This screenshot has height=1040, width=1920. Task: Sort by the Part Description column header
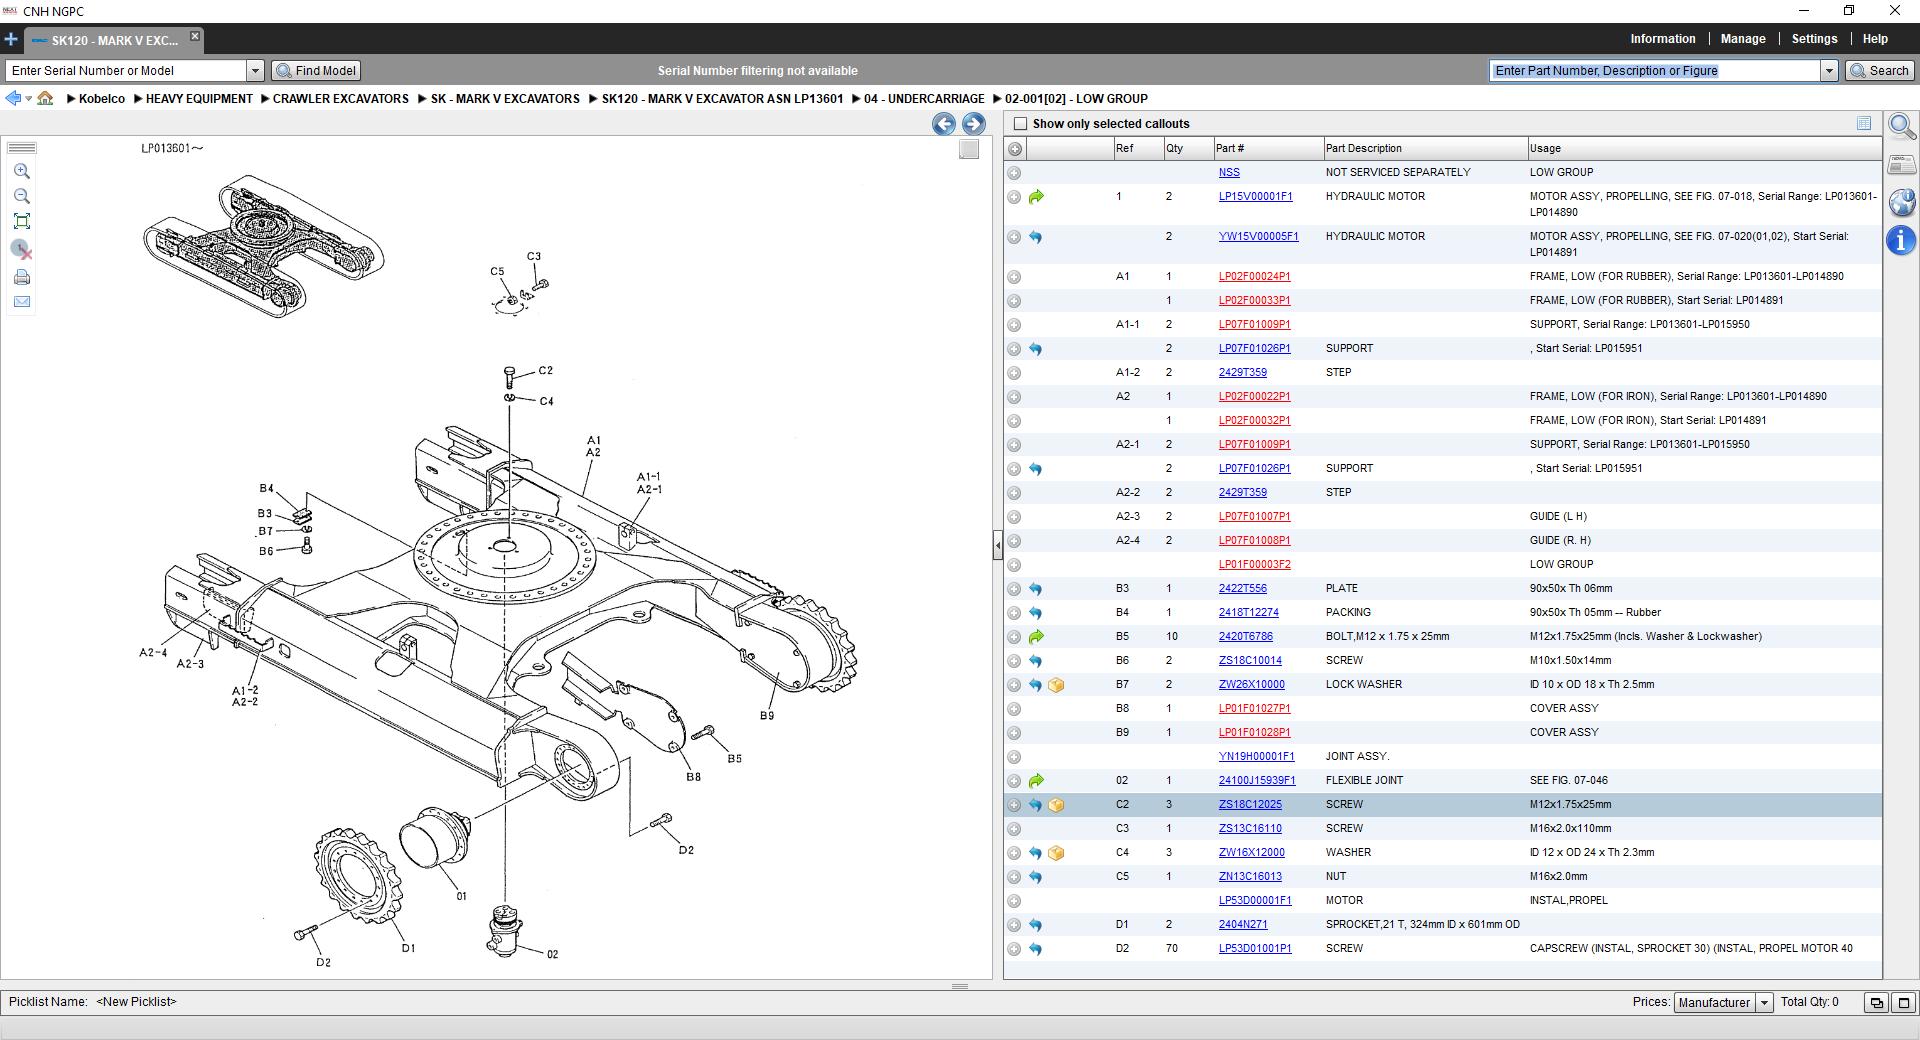point(1425,149)
